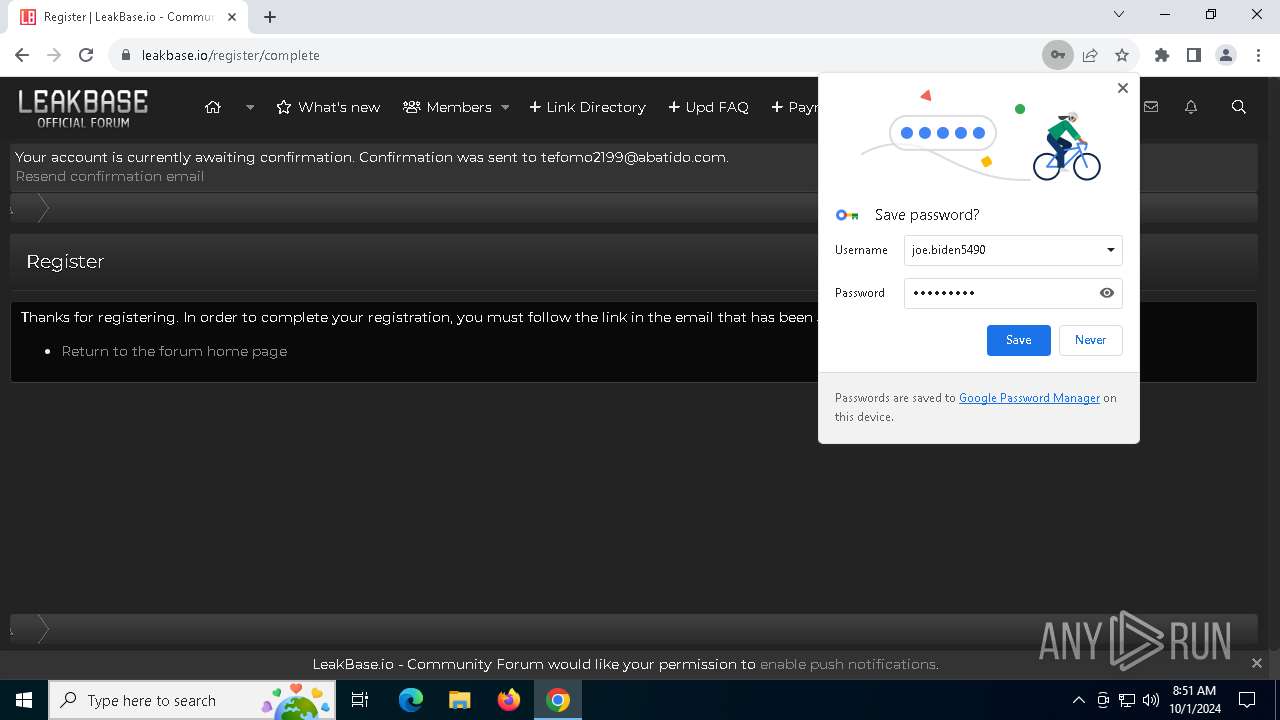
Task: Click the address bar URL
Action: pyautogui.click(x=231, y=55)
